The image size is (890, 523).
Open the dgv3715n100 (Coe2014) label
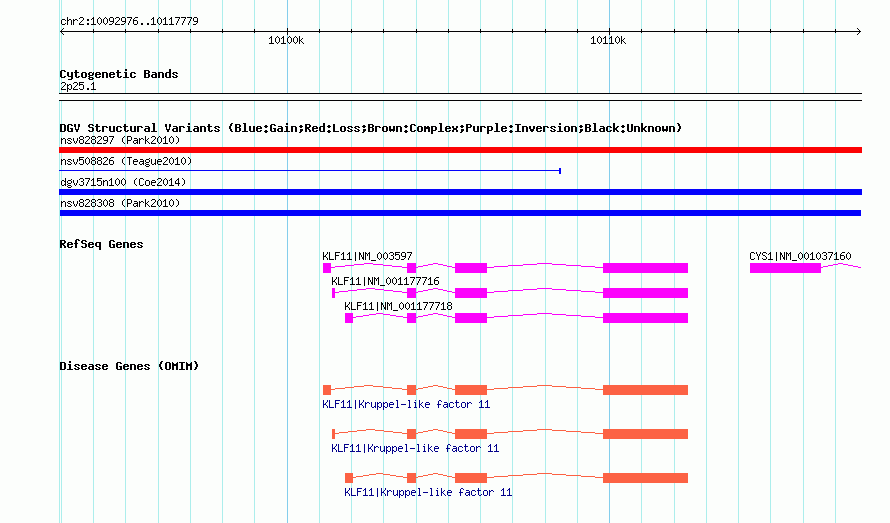(x=123, y=182)
